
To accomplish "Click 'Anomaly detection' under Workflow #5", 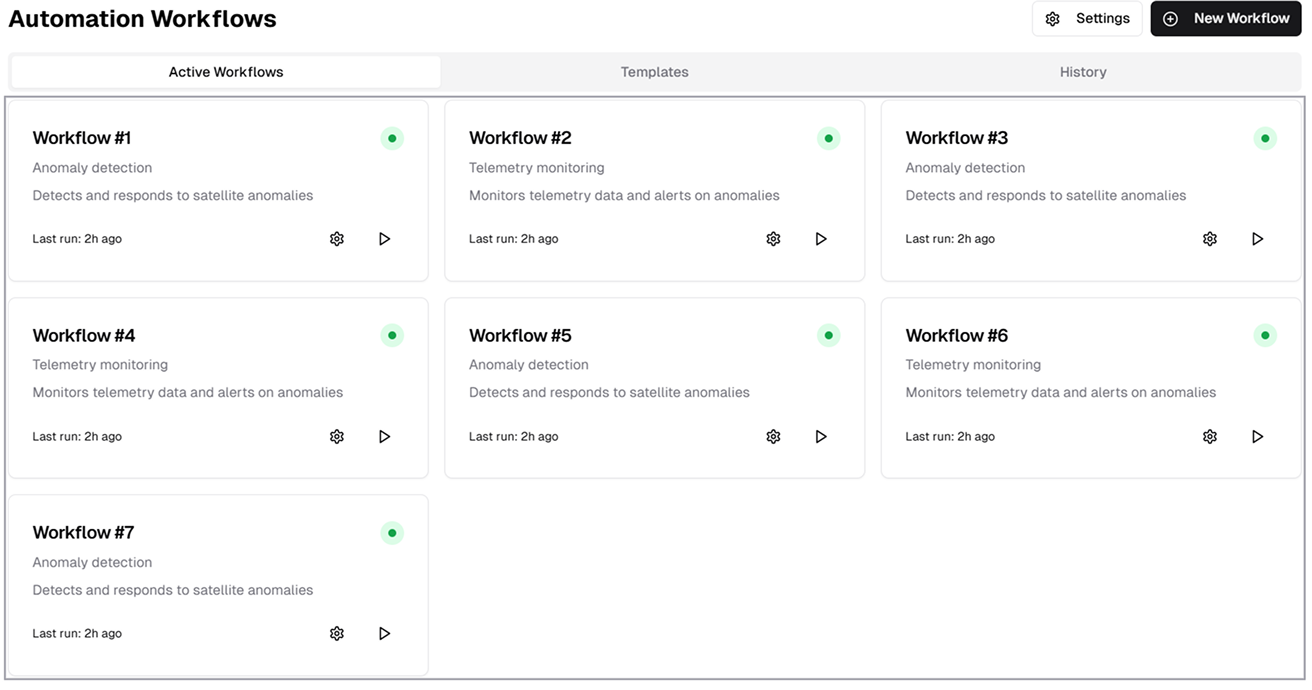I will tap(529, 365).
